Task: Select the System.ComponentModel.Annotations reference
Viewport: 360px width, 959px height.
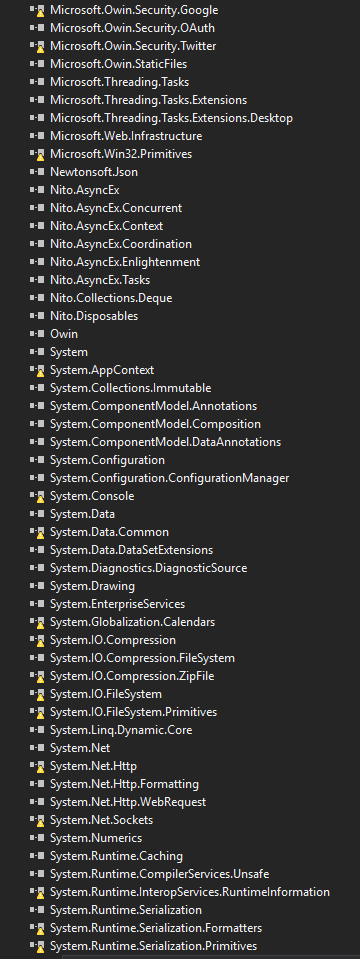Action: (x=153, y=406)
